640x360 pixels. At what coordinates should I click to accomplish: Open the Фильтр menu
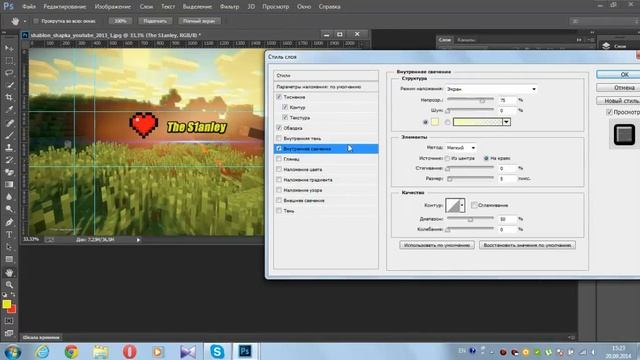click(229, 7)
